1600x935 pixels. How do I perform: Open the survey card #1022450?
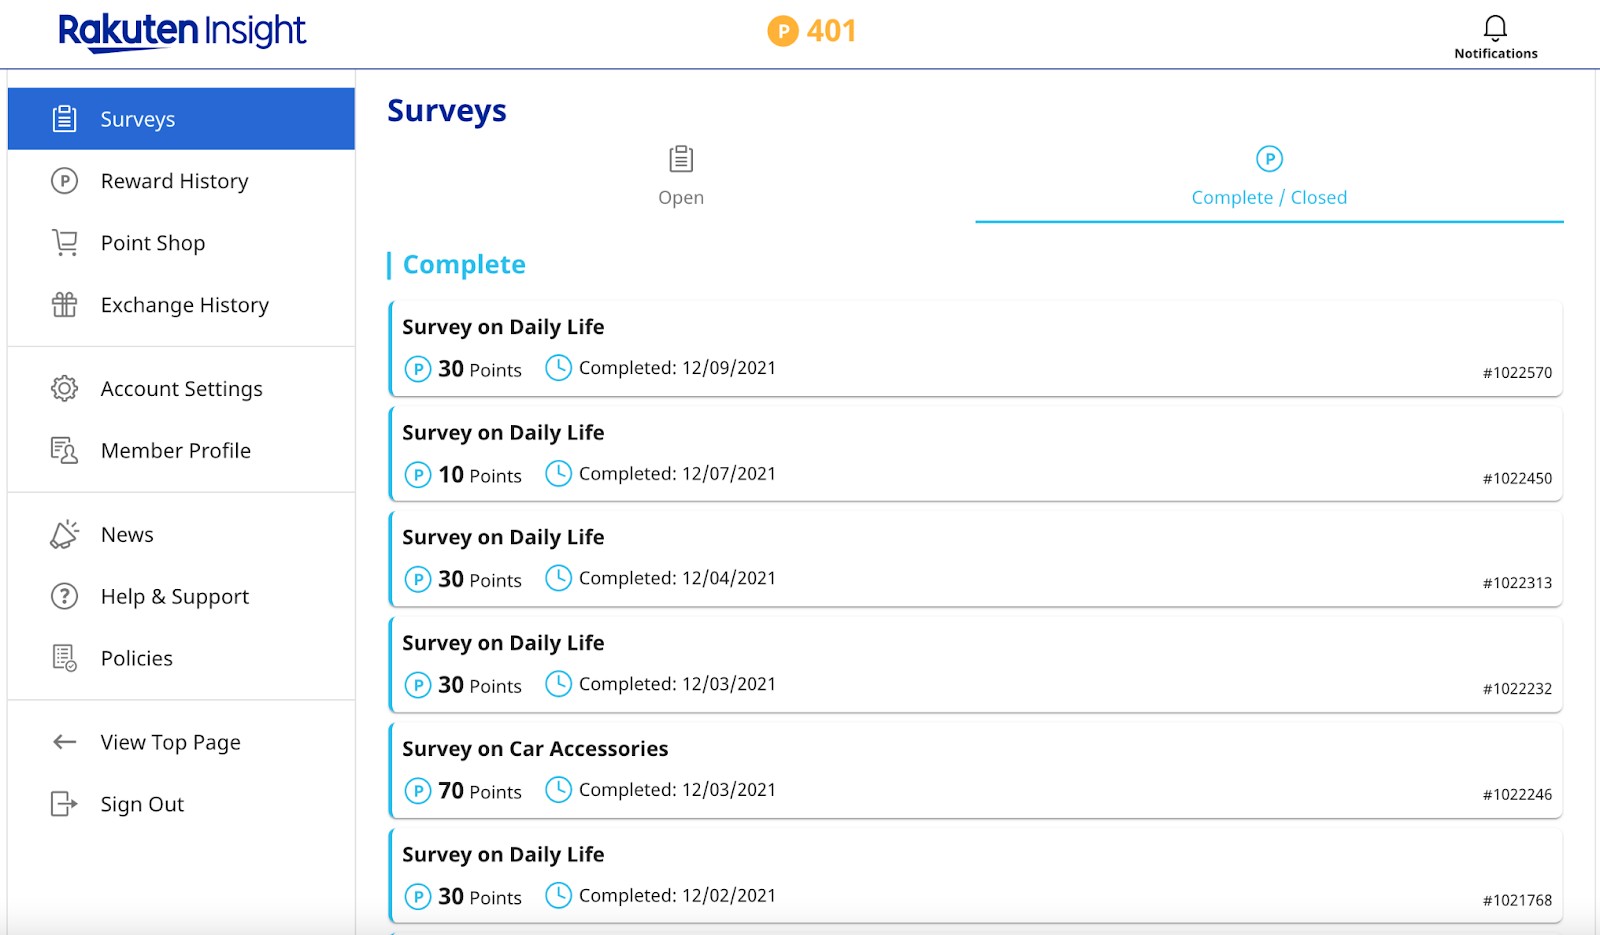pyautogui.click(x=975, y=454)
